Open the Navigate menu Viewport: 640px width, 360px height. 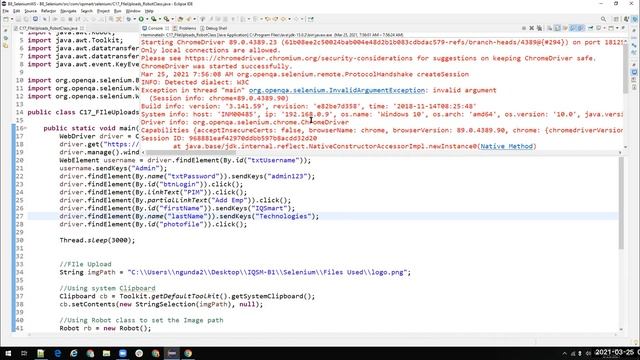tap(68, 11)
